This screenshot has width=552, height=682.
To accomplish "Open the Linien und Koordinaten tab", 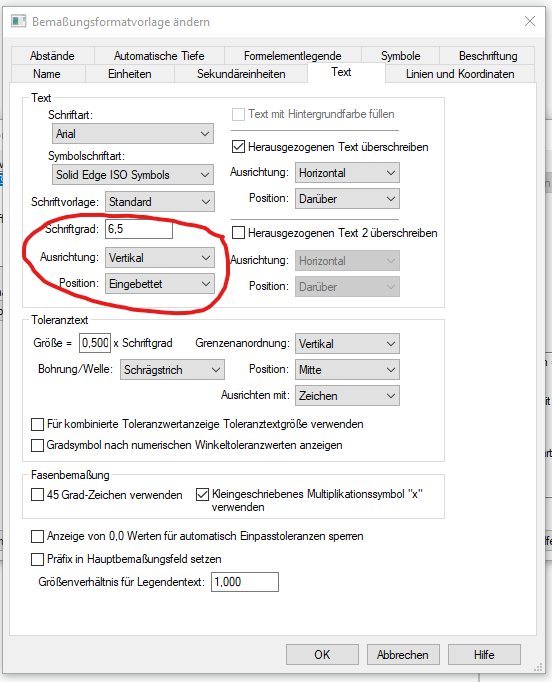I will (x=460, y=74).
